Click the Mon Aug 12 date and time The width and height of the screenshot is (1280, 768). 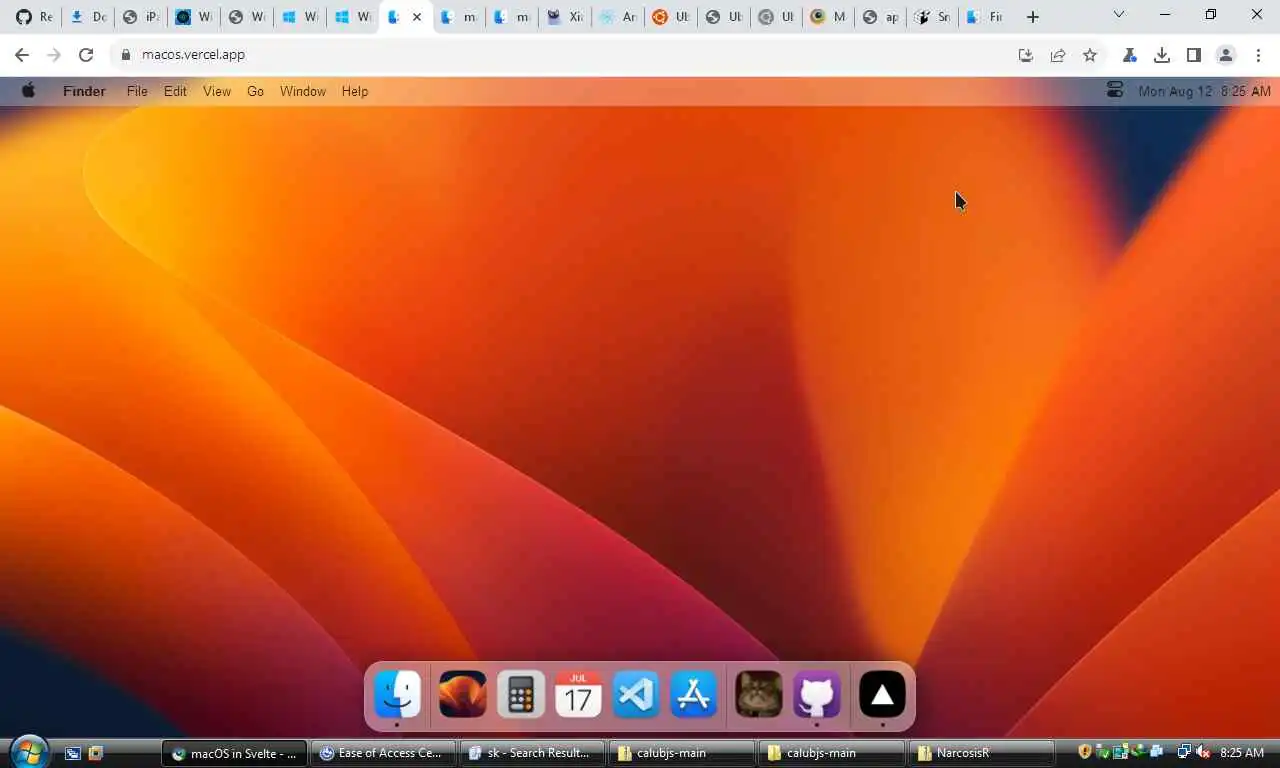pos(1205,91)
